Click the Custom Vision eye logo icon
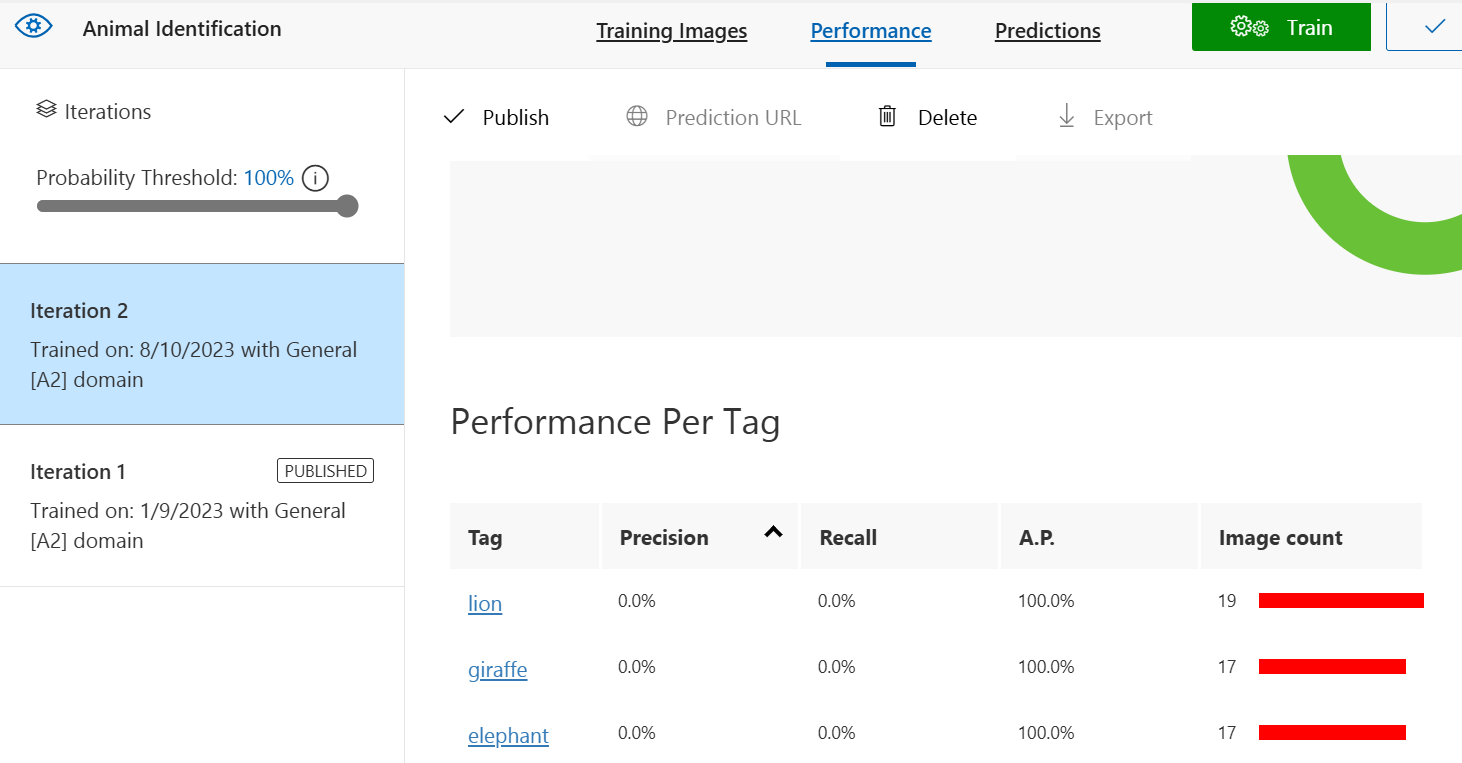Screen dimensions: 1462x763 click(x=34, y=27)
